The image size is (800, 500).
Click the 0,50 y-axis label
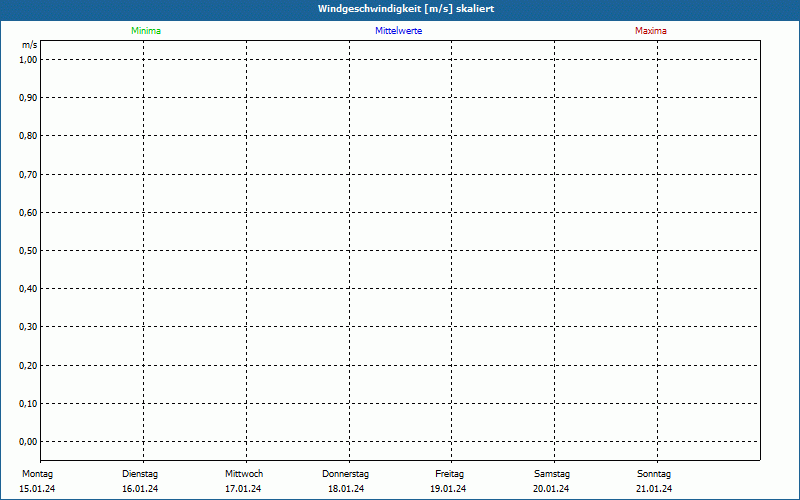(28, 250)
